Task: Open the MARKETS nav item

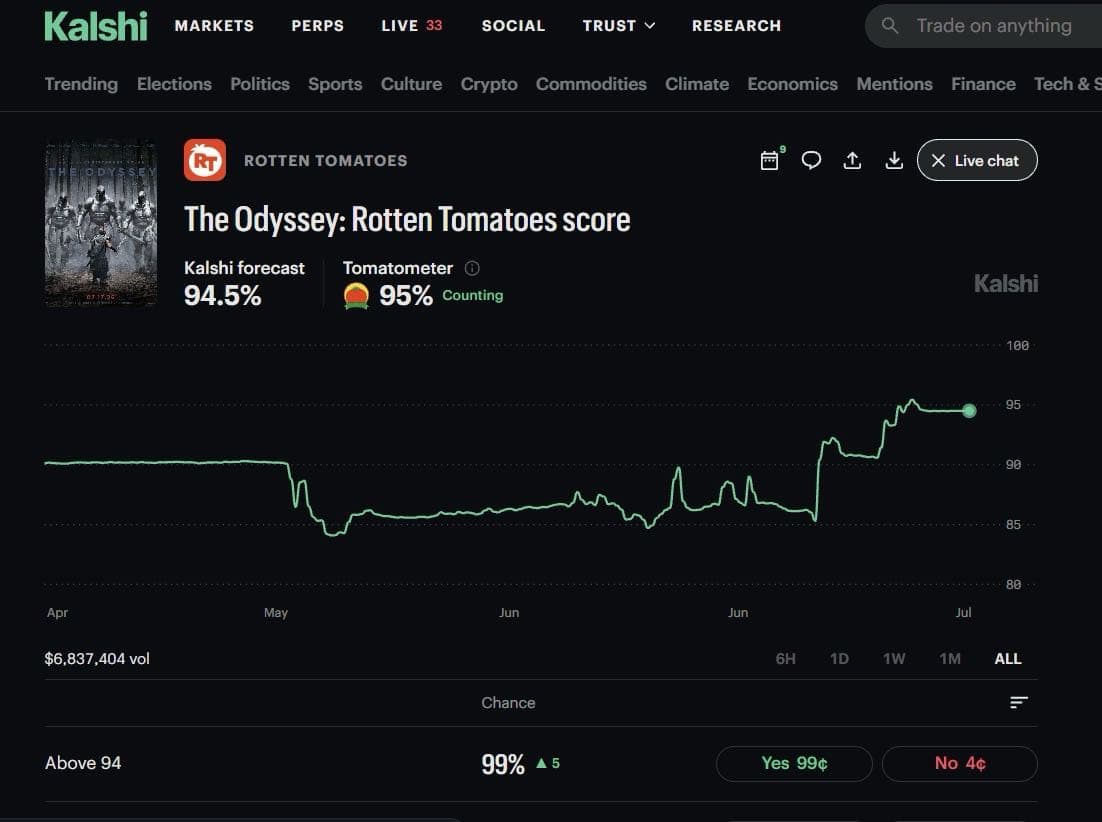Action: (x=214, y=26)
